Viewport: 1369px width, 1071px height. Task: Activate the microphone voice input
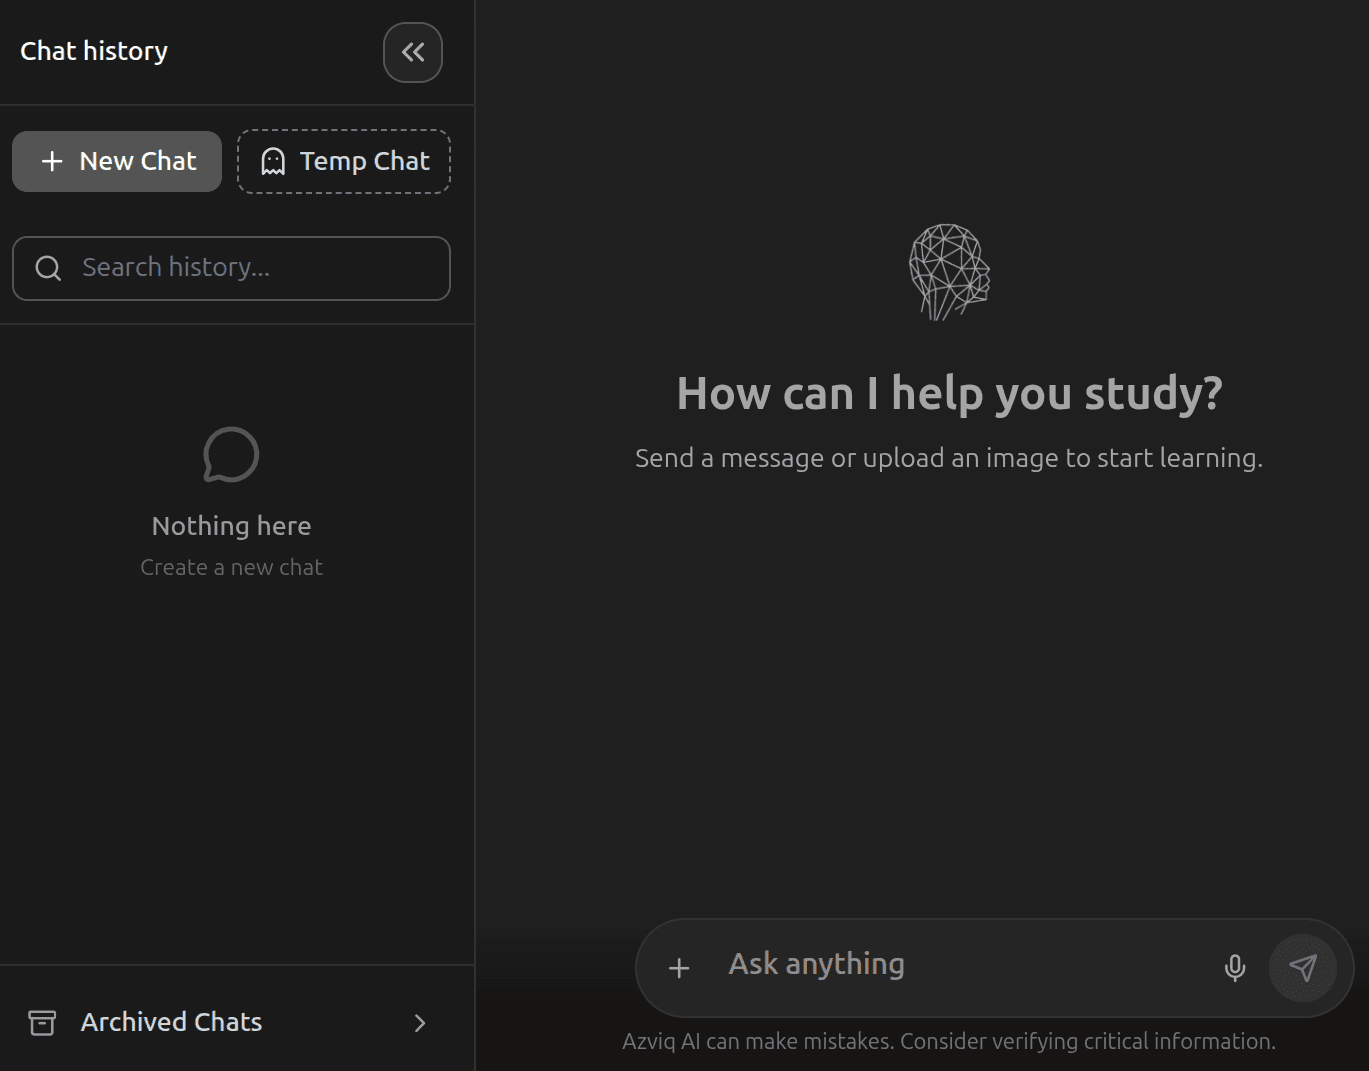tap(1235, 968)
